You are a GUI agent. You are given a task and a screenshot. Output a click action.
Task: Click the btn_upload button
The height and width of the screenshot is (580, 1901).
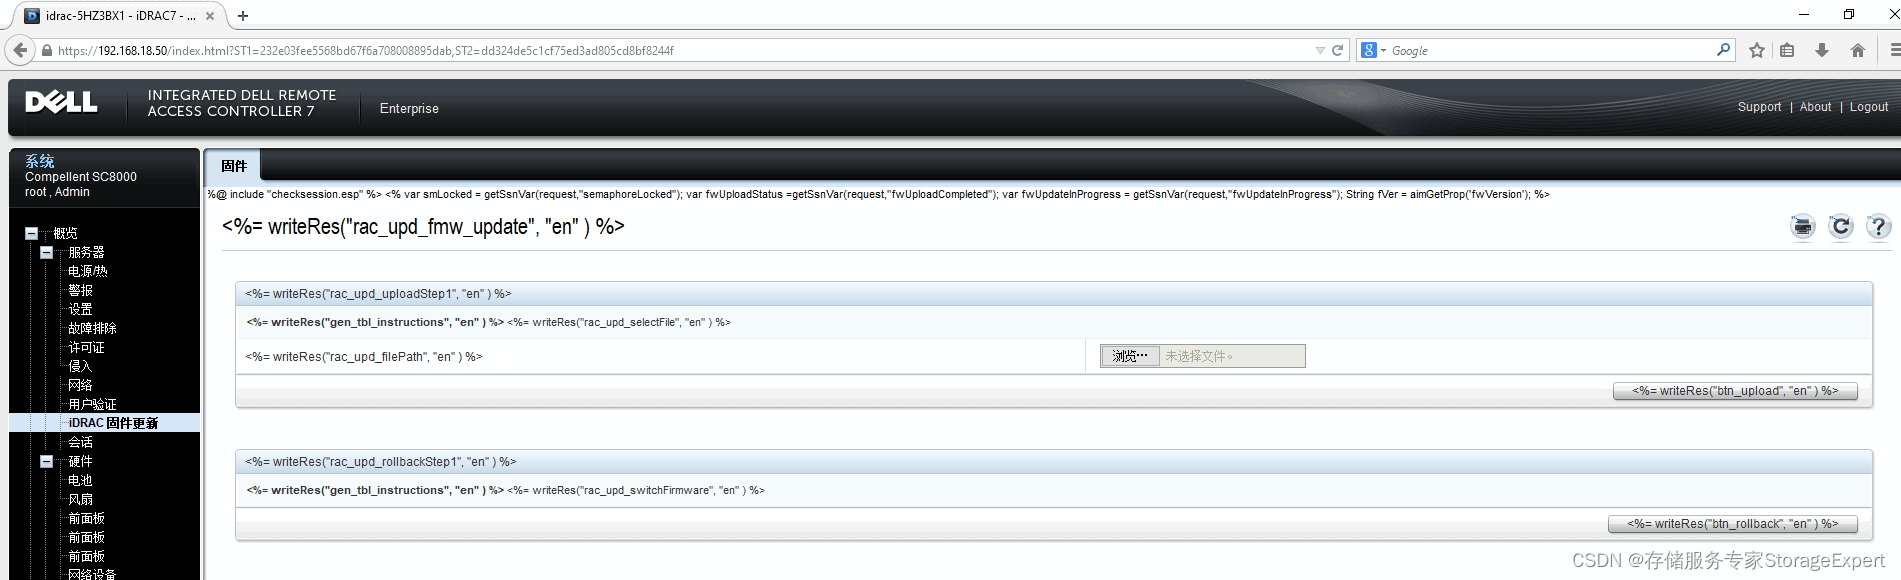[x=1735, y=391]
